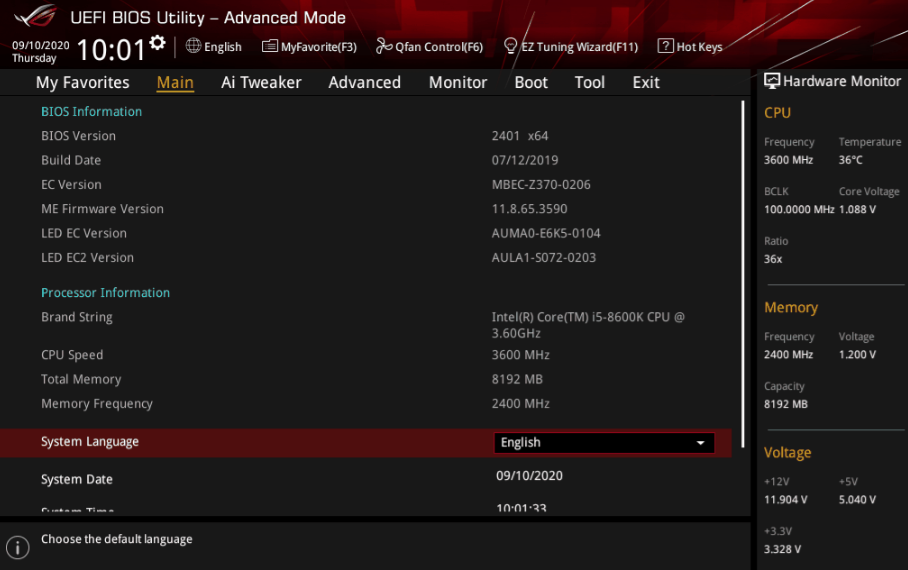Screen dimensions: 908x570
Task: Click the value AULA1-S072-0203
Action: click(x=544, y=257)
